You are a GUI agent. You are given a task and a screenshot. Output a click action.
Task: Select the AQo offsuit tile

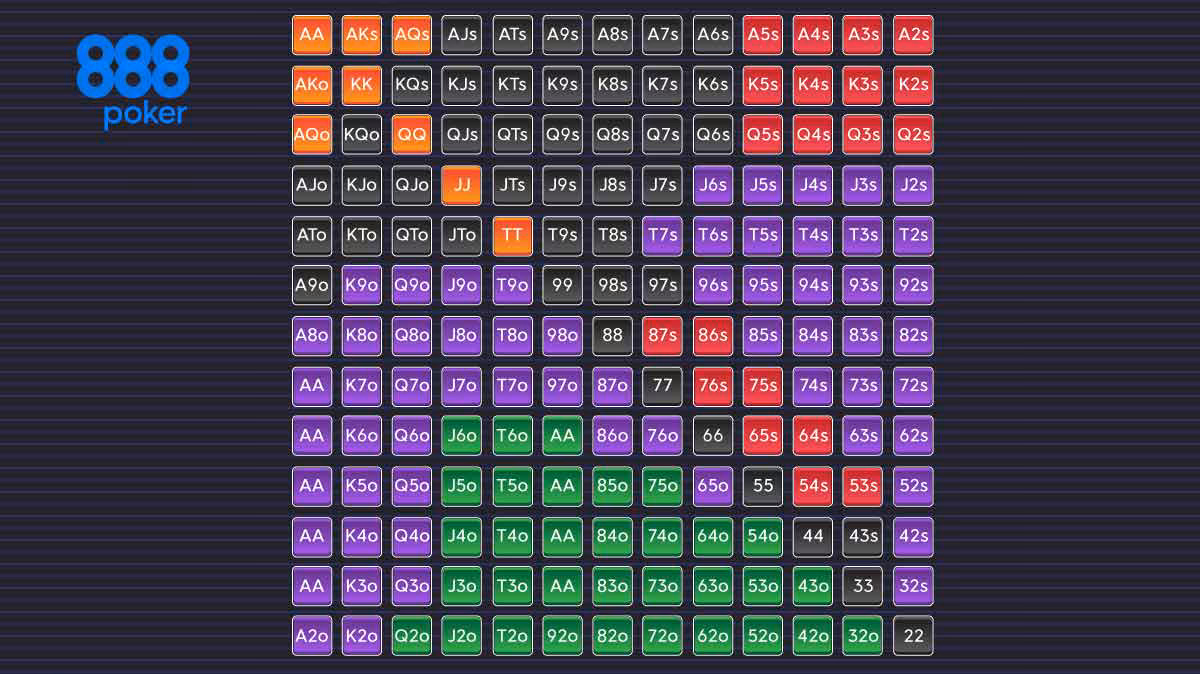click(x=312, y=135)
